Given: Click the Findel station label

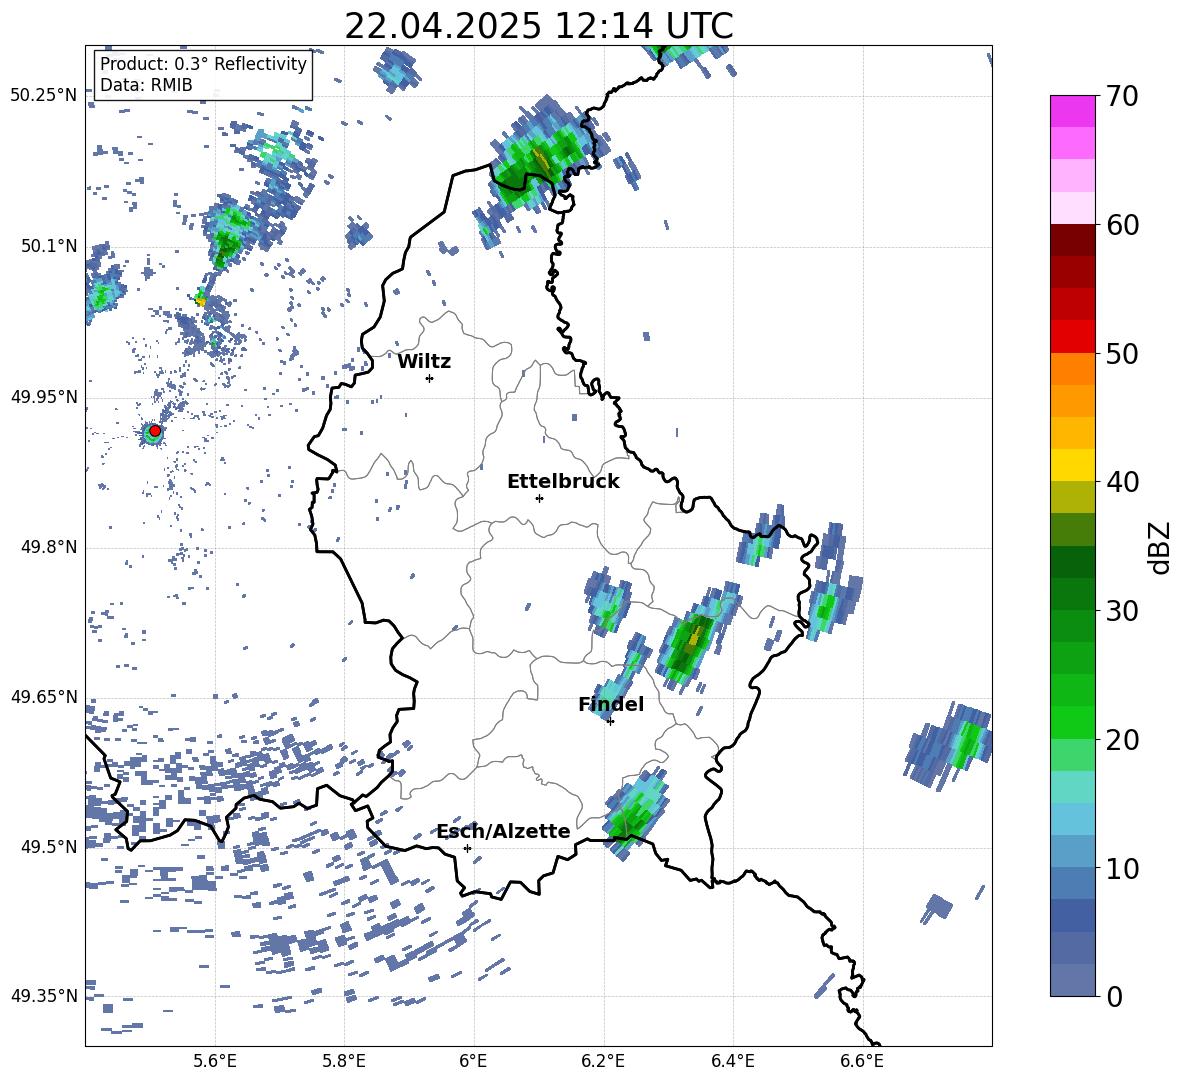Looking at the screenshot, I should 611,704.
